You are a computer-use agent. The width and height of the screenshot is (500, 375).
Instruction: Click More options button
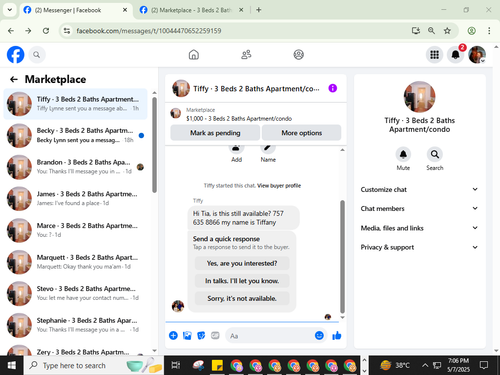[x=301, y=133]
